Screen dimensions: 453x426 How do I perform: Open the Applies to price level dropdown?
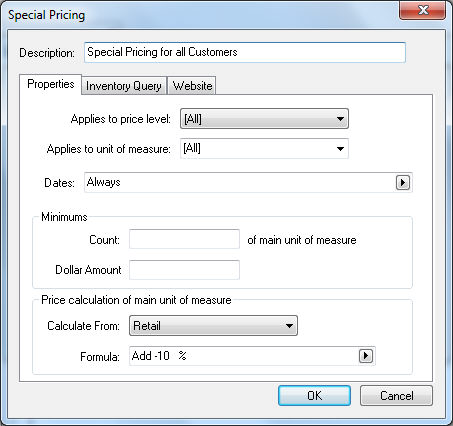[264, 119]
